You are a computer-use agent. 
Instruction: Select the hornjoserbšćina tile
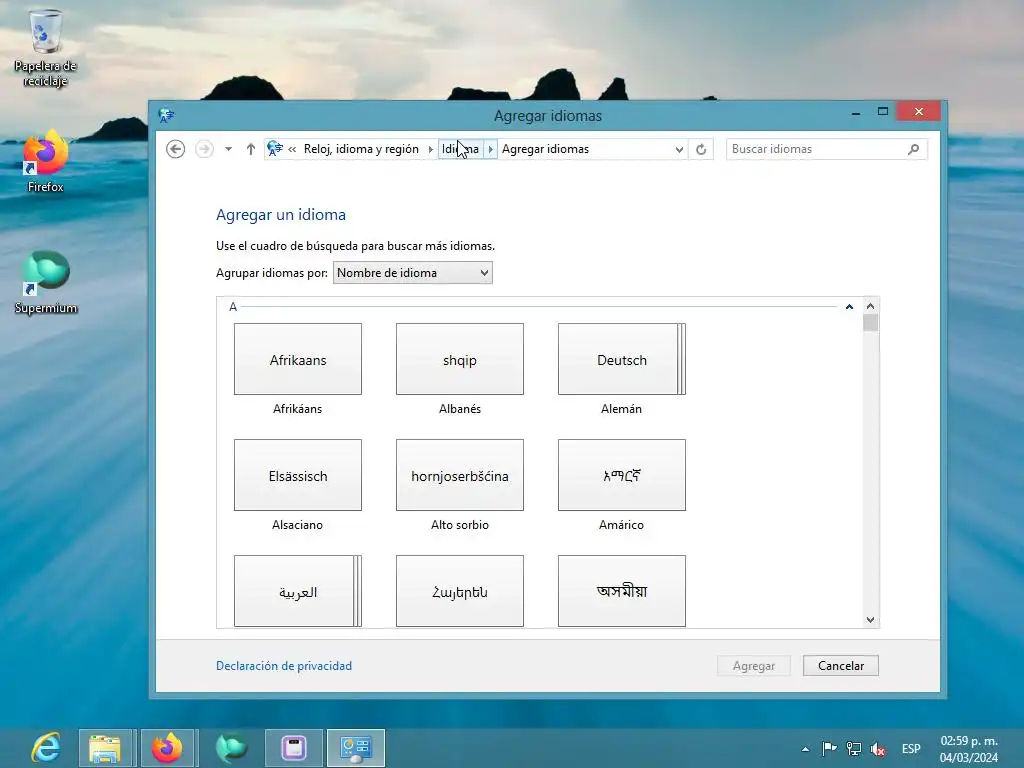[460, 475]
